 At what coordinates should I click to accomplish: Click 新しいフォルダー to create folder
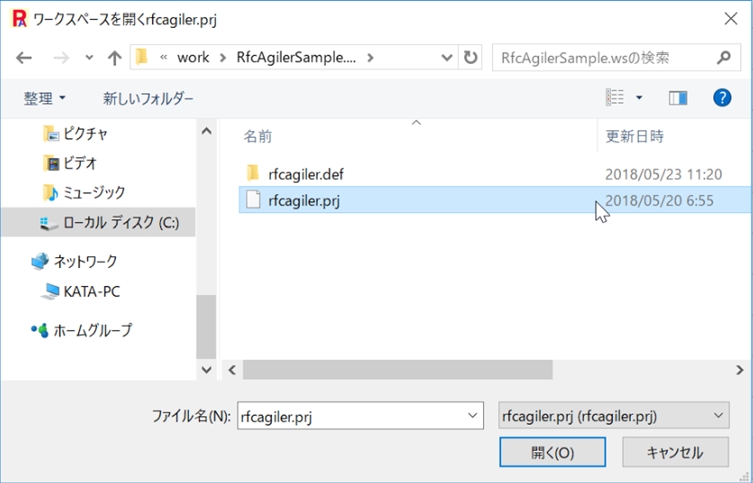click(x=148, y=98)
